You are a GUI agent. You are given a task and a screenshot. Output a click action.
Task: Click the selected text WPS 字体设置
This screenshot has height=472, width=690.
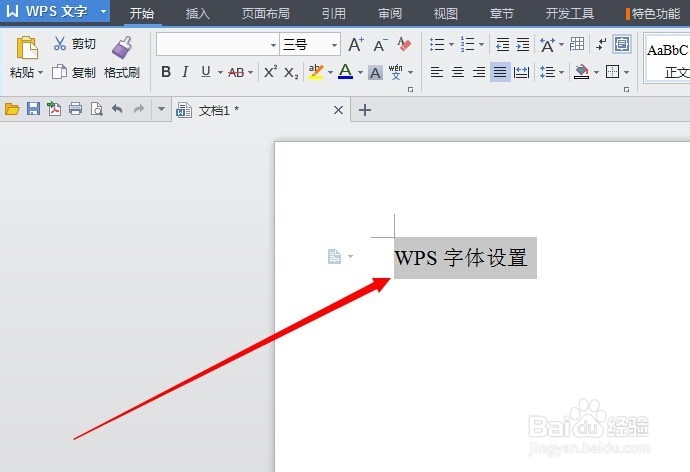[x=461, y=258]
